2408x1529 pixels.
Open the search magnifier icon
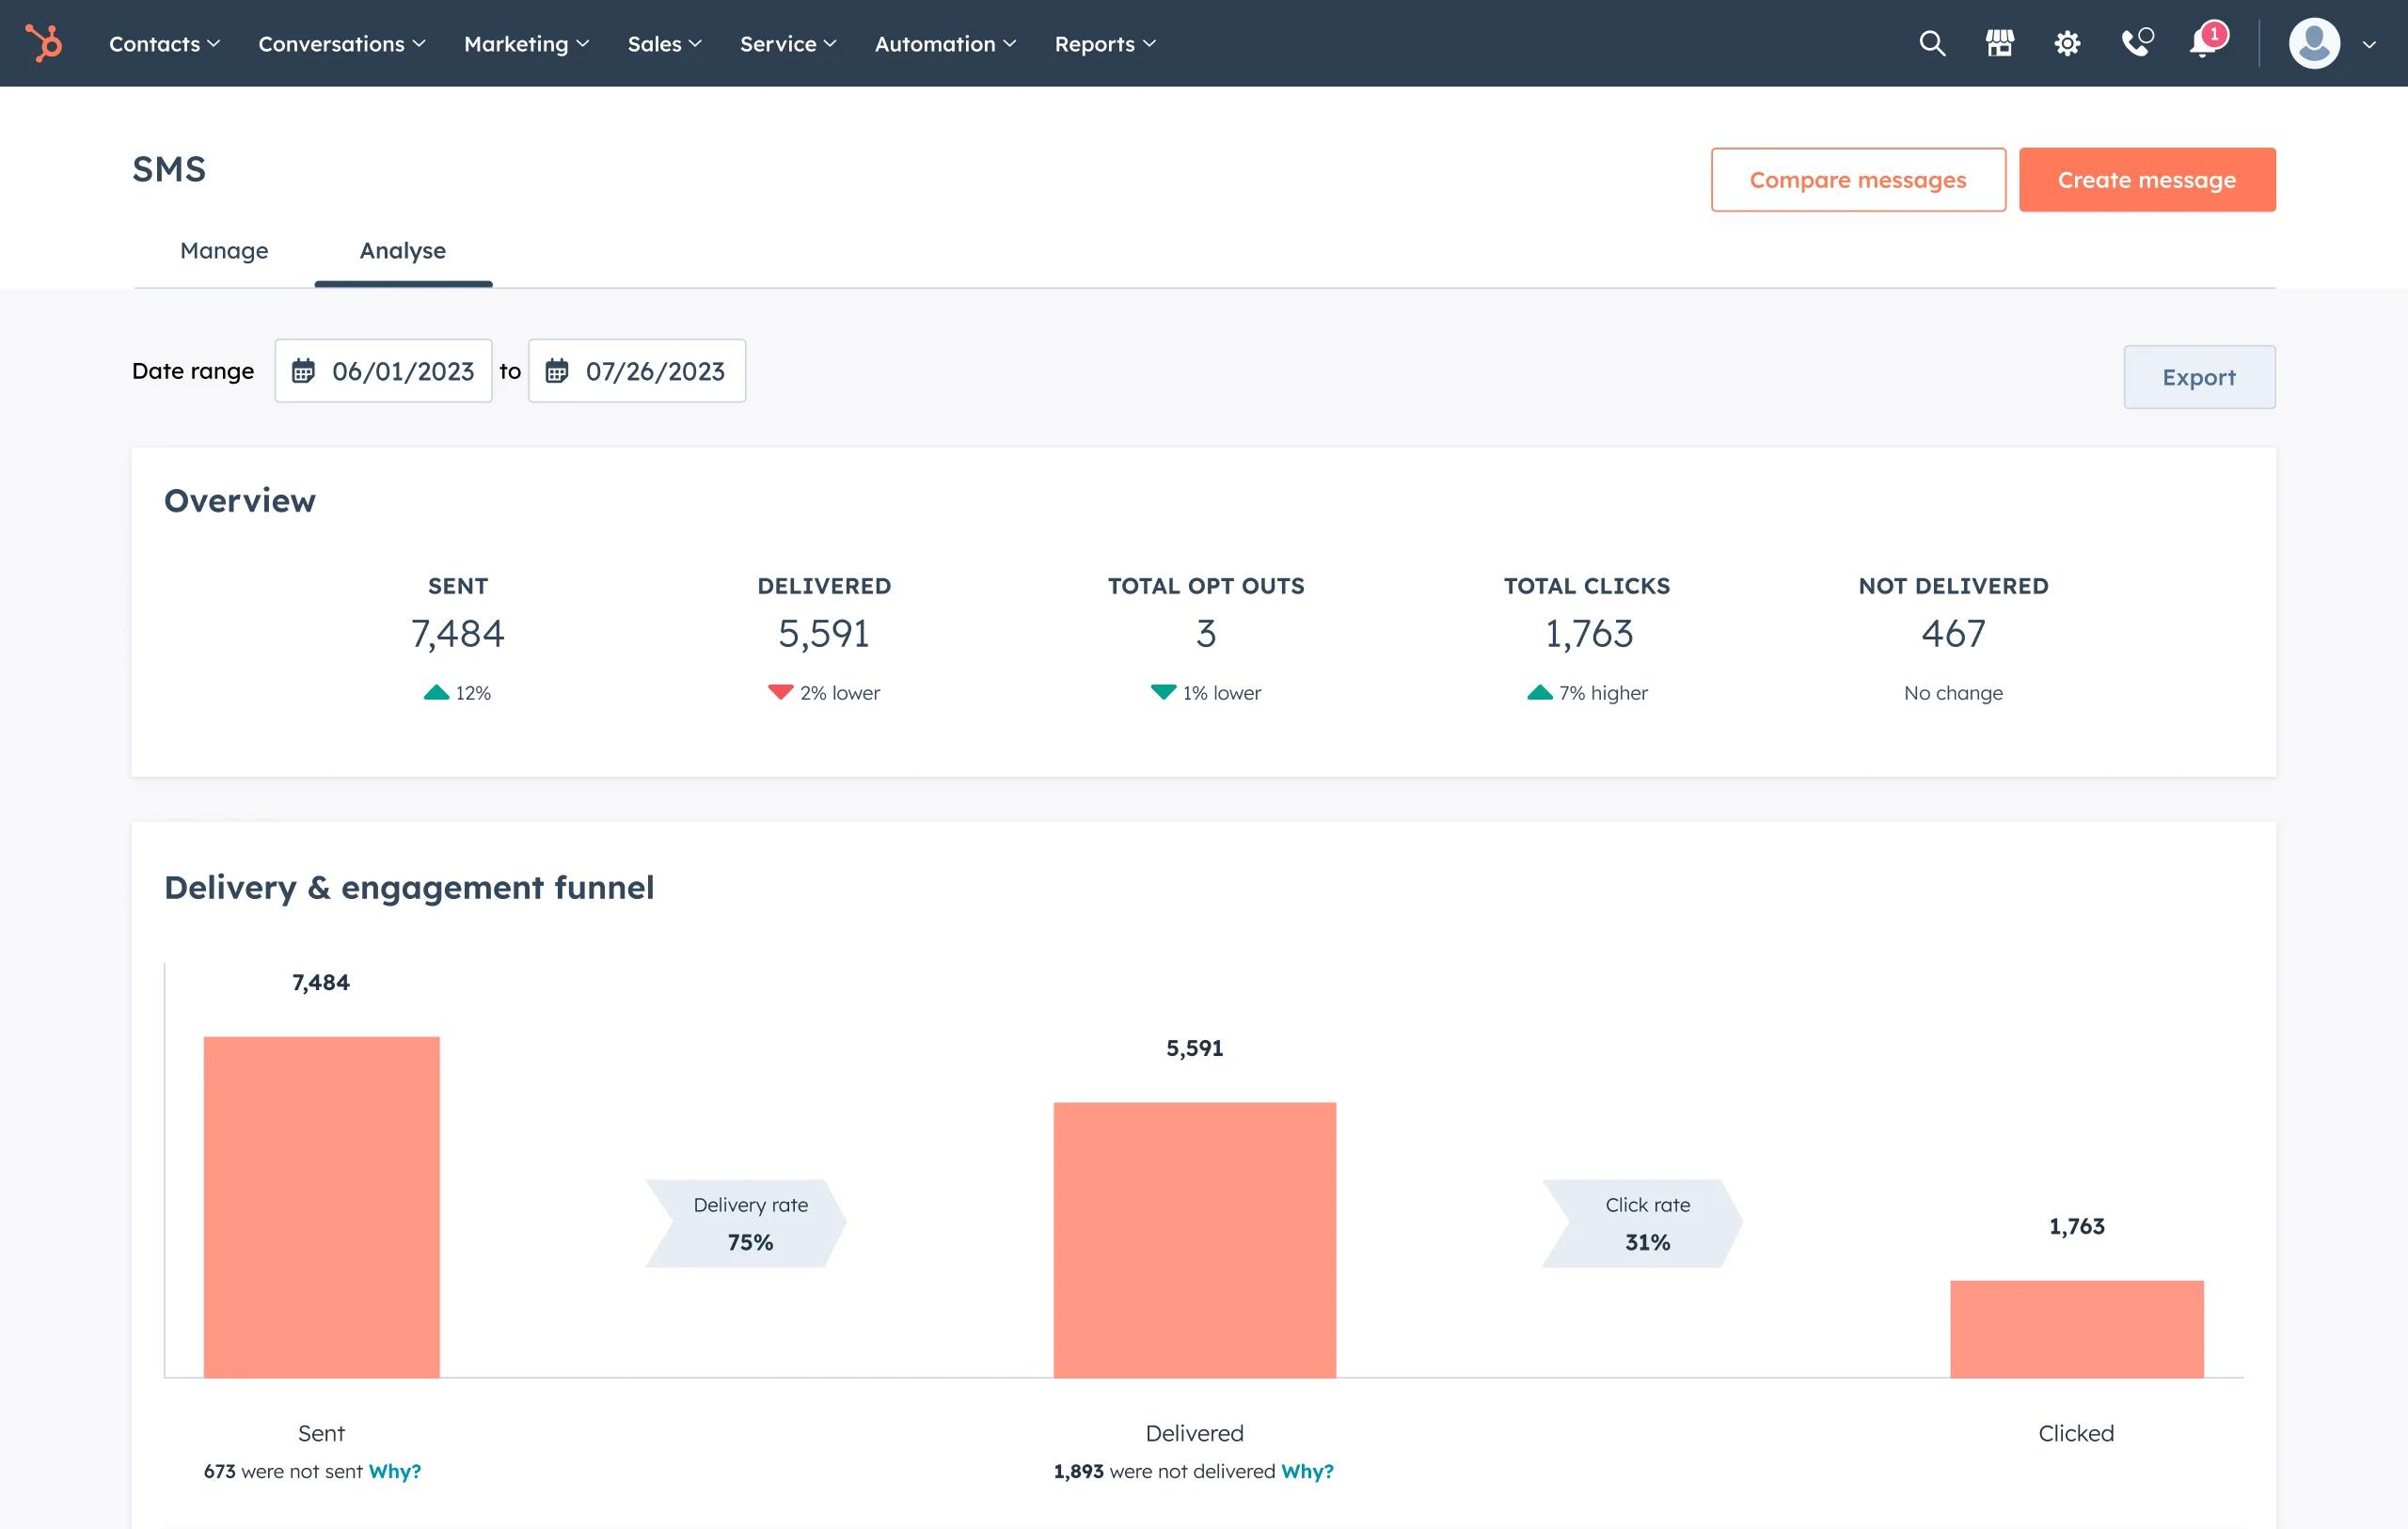pyautogui.click(x=1932, y=43)
